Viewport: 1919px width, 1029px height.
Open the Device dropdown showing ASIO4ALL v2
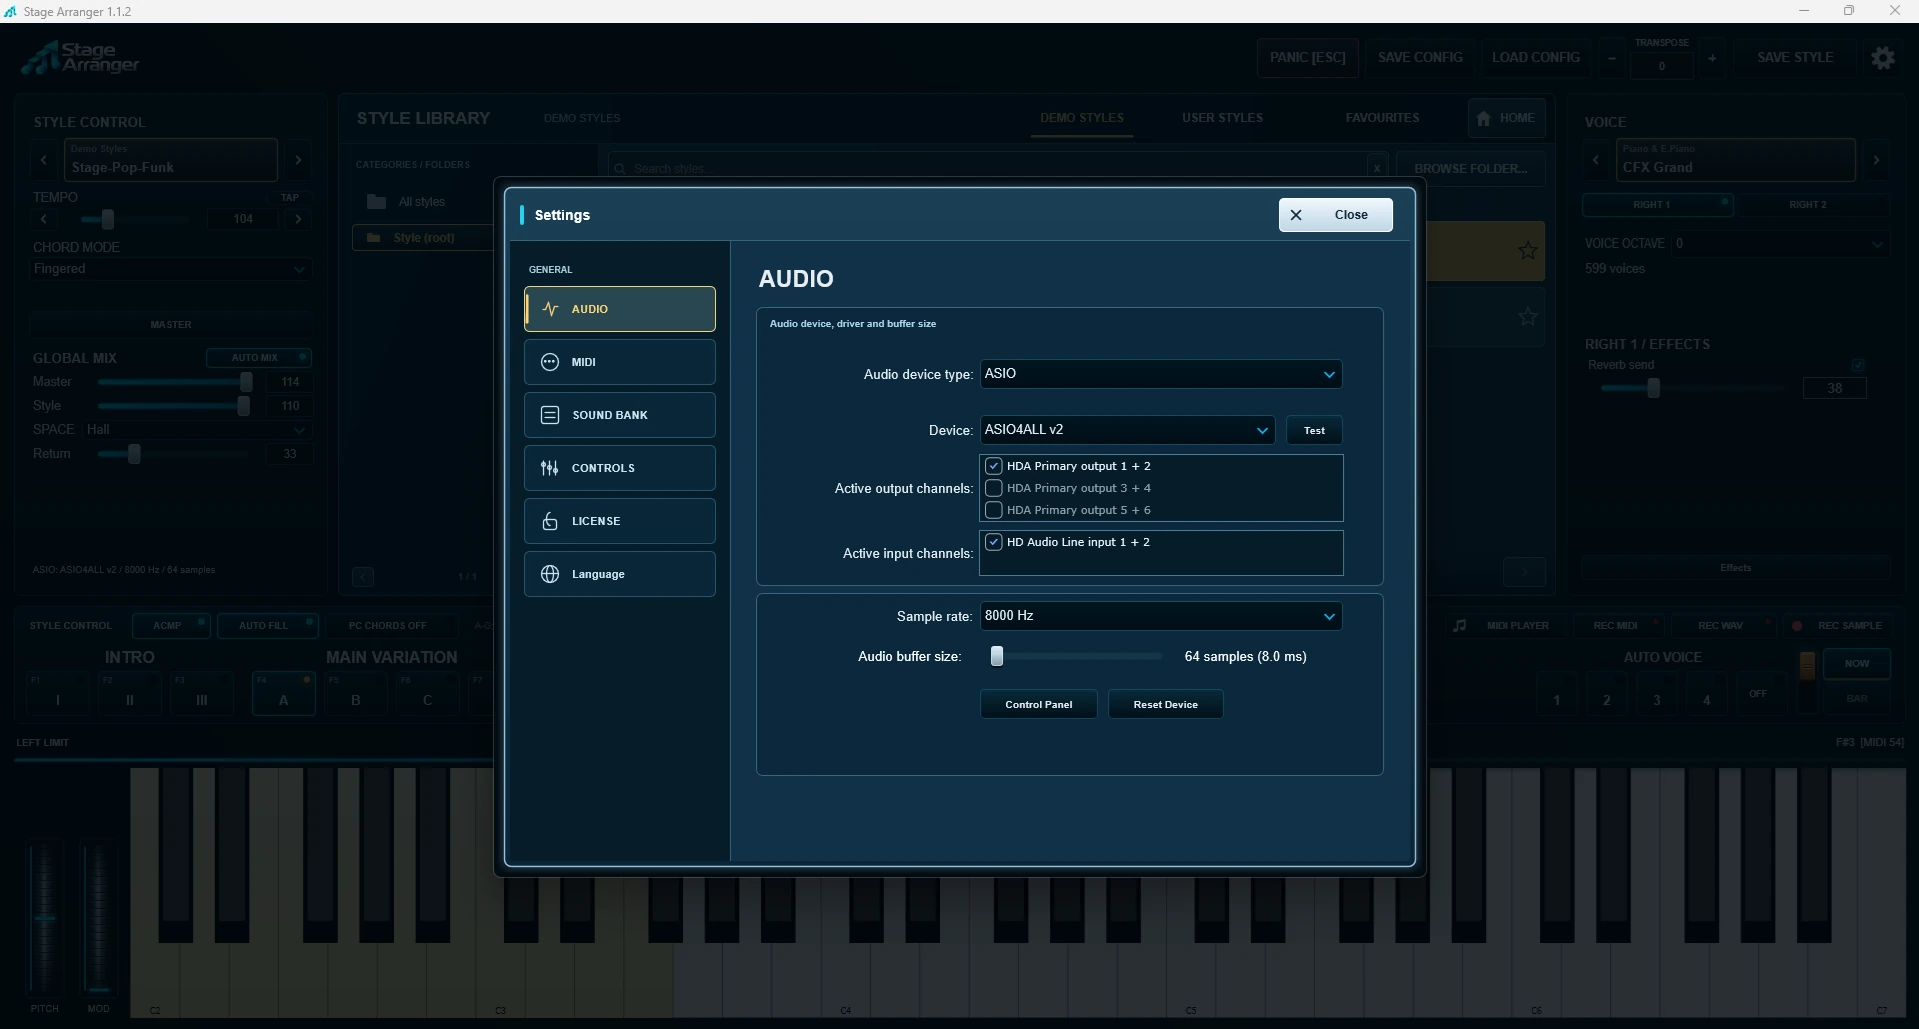coord(1127,430)
